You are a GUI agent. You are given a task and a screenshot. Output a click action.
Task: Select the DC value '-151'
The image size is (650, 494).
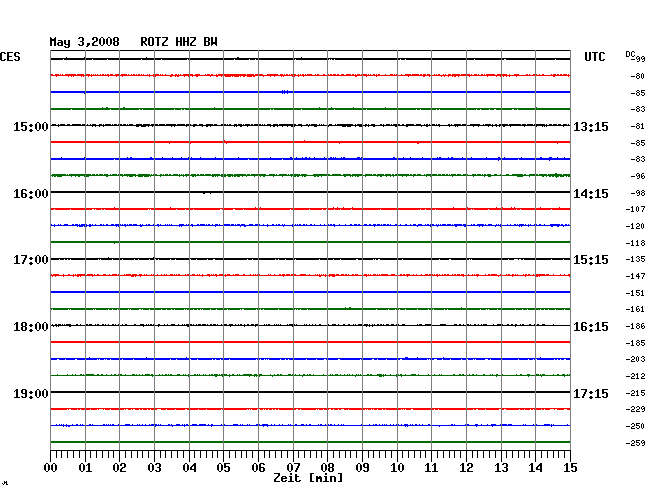click(635, 293)
